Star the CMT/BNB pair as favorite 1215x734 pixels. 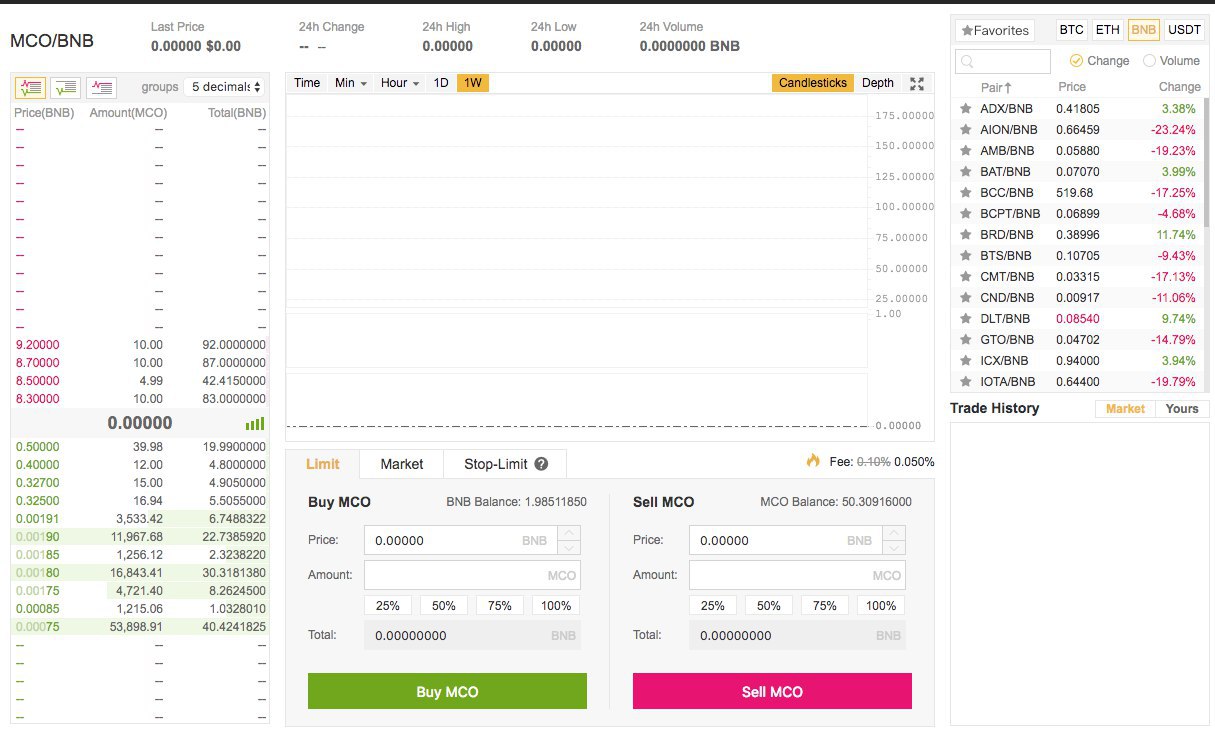click(965, 276)
